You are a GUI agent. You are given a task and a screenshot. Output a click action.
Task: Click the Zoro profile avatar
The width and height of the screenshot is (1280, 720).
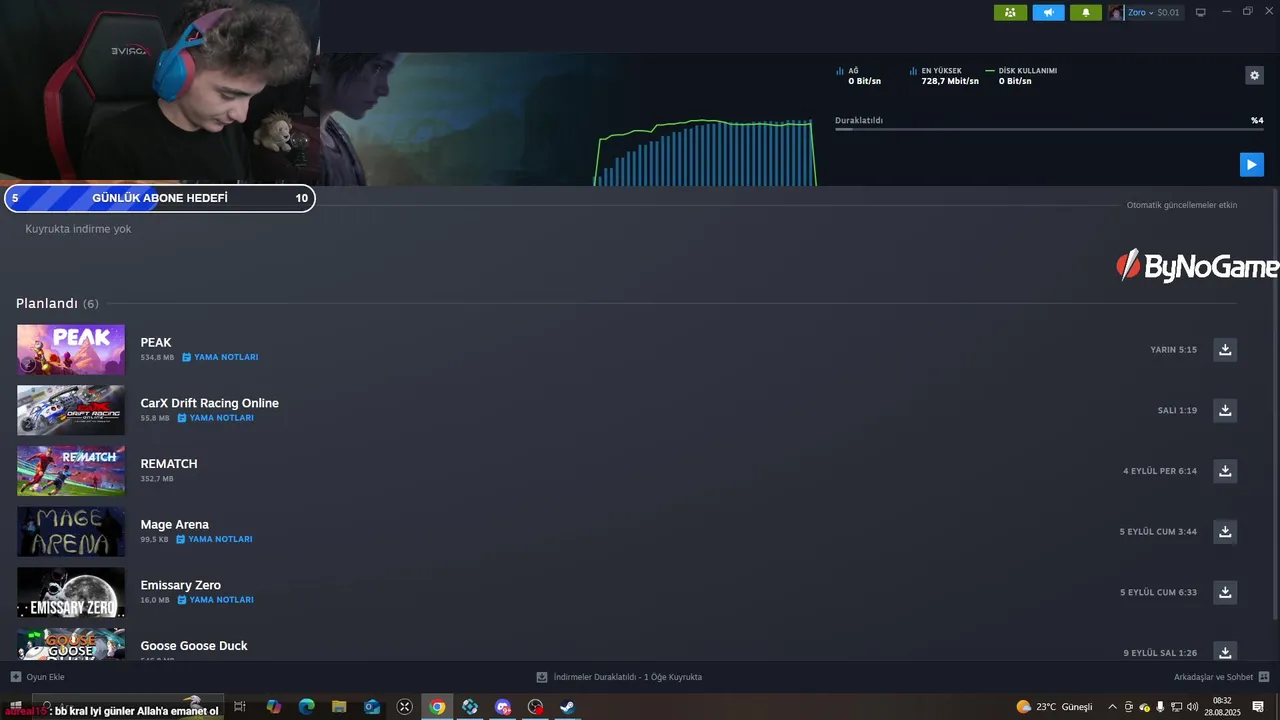[1116, 12]
